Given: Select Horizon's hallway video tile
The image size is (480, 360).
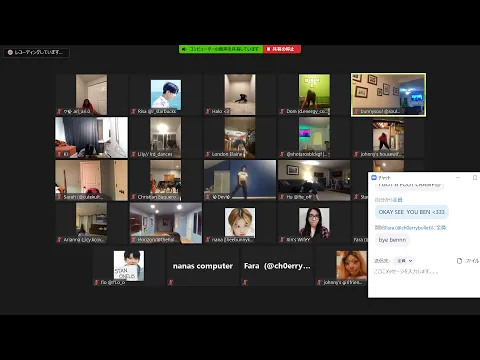Looking at the screenshot, I should (x=166, y=223).
